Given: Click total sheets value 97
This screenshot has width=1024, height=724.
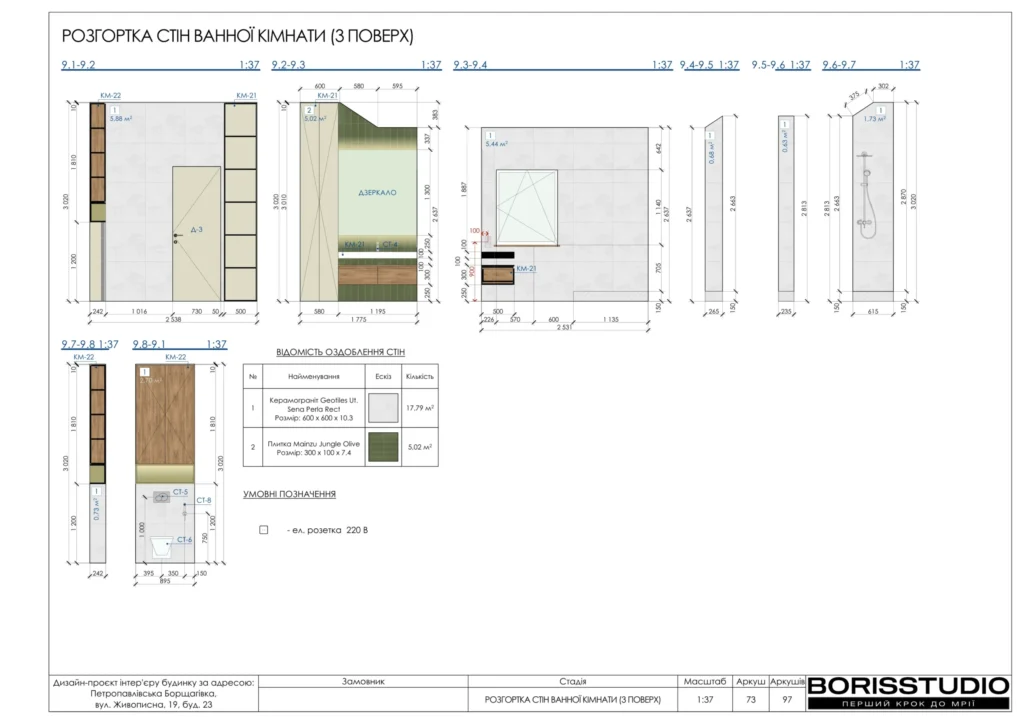Looking at the screenshot, I should (x=788, y=699).
